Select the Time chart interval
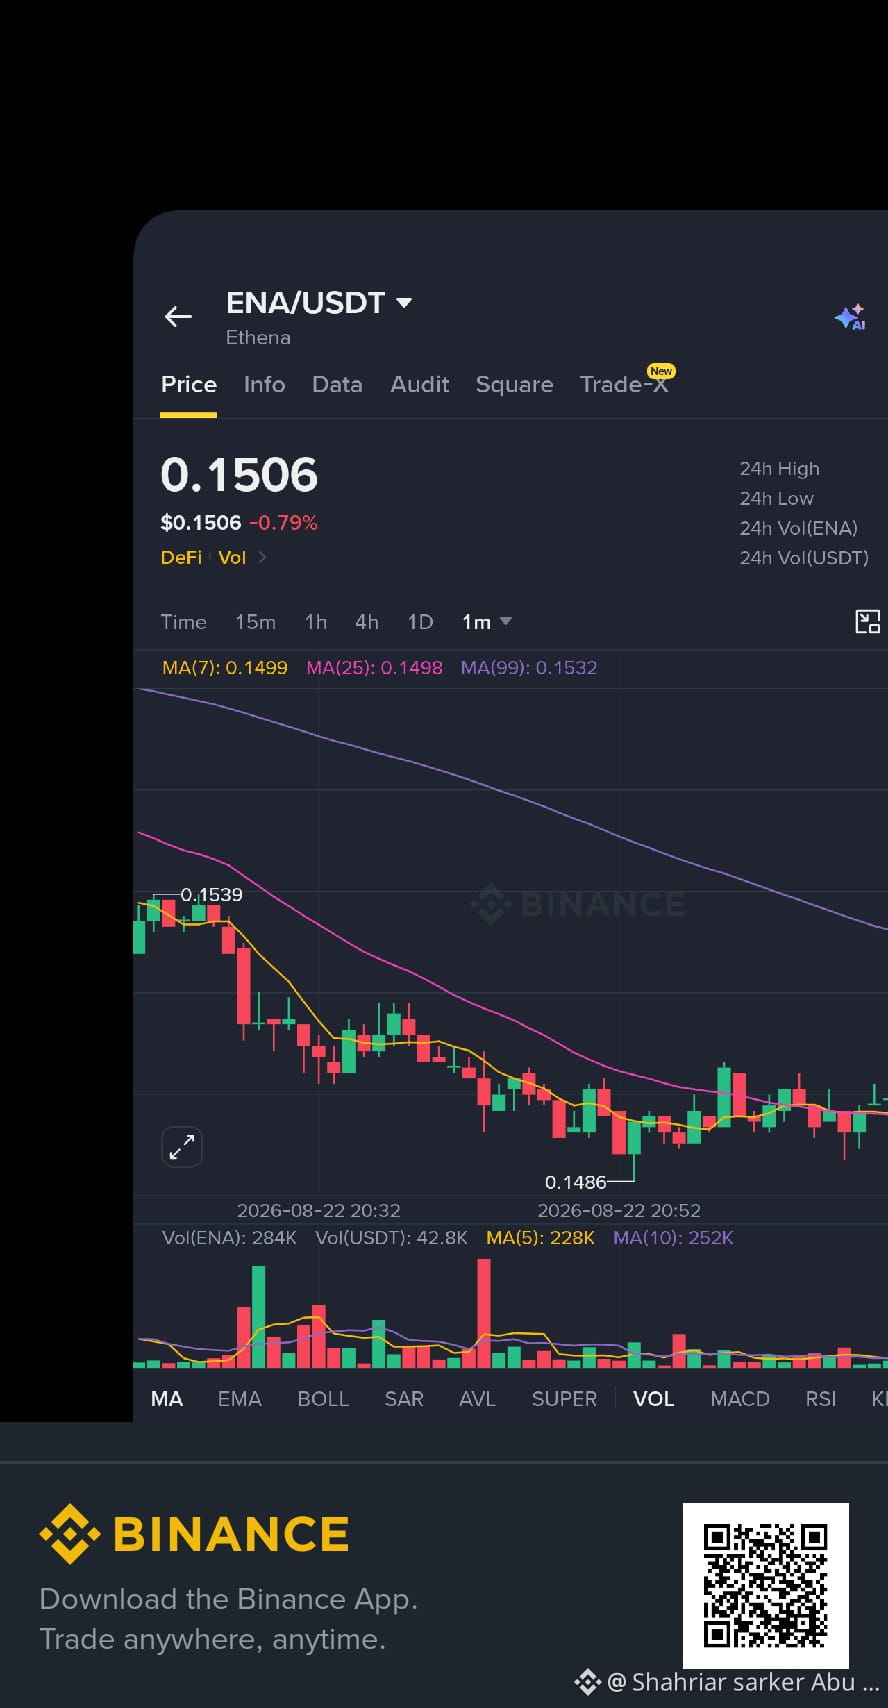Viewport: 888px width, 1708px height. (x=184, y=622)
